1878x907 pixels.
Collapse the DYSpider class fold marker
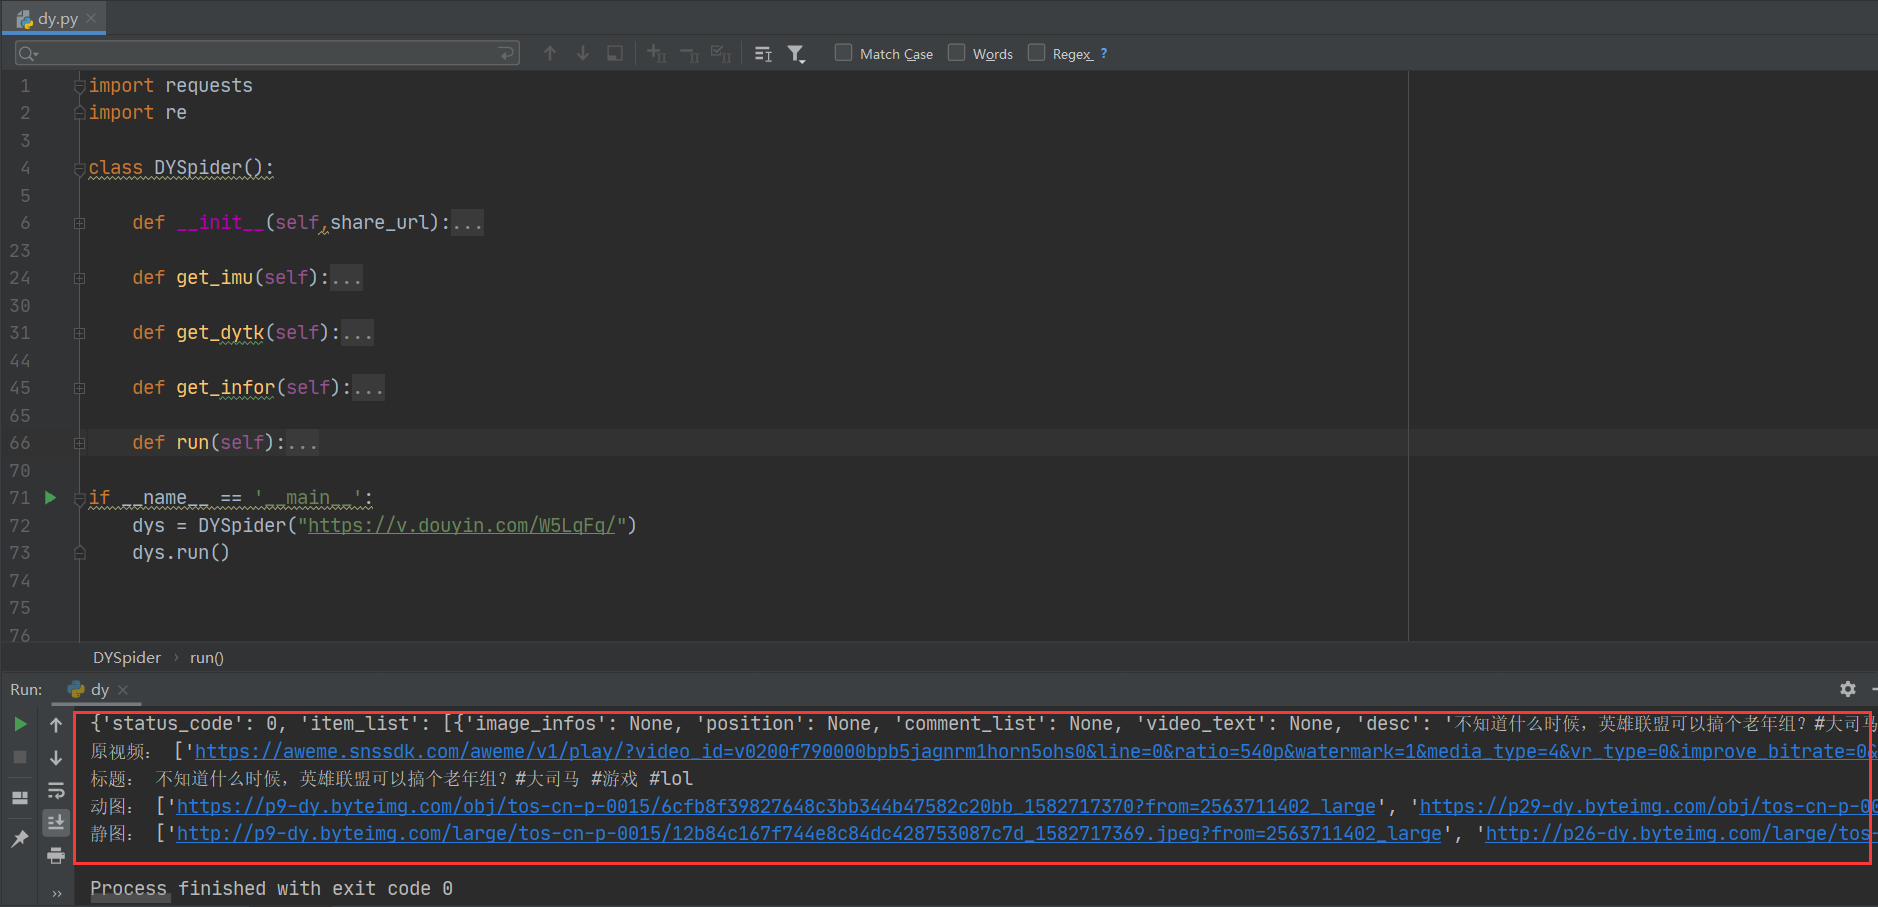click(x=79, y=169)
